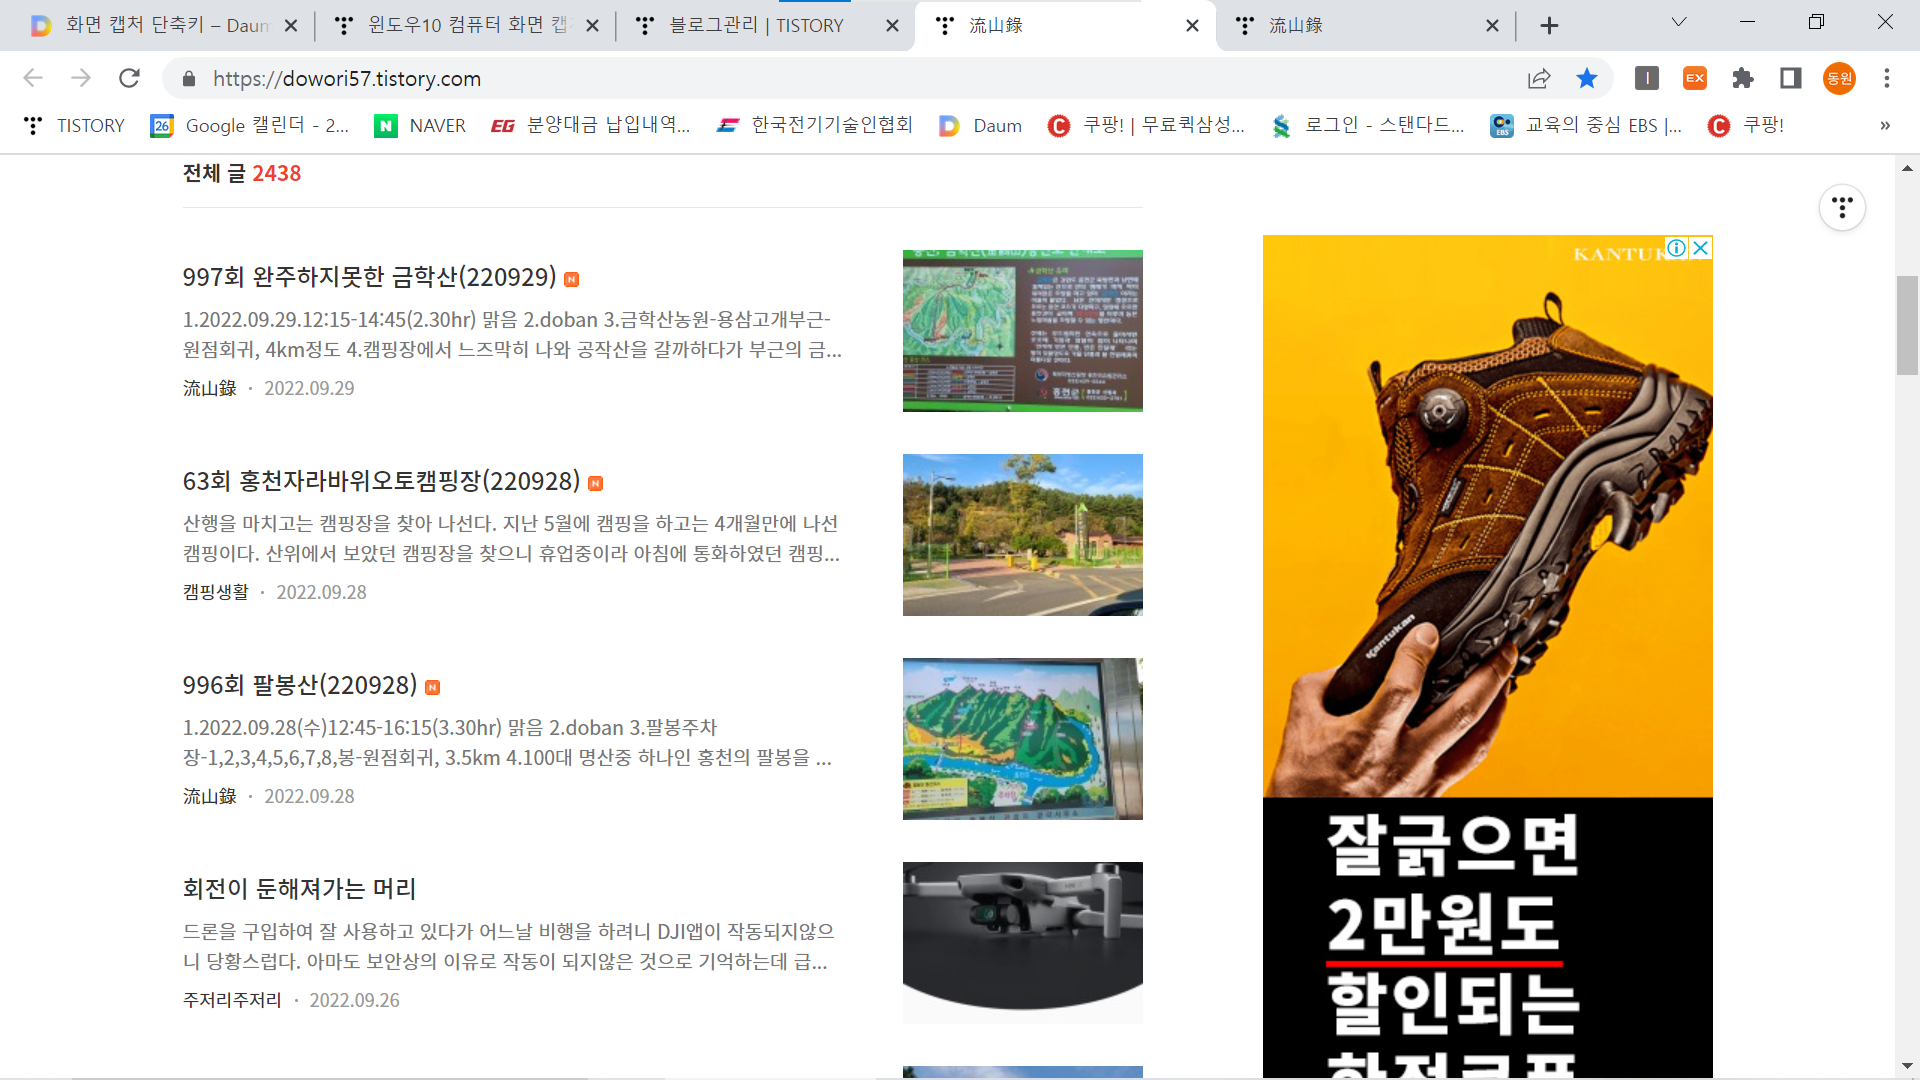
Task: Open the post 996회 팔봉산(220928)
Action: 299,686
